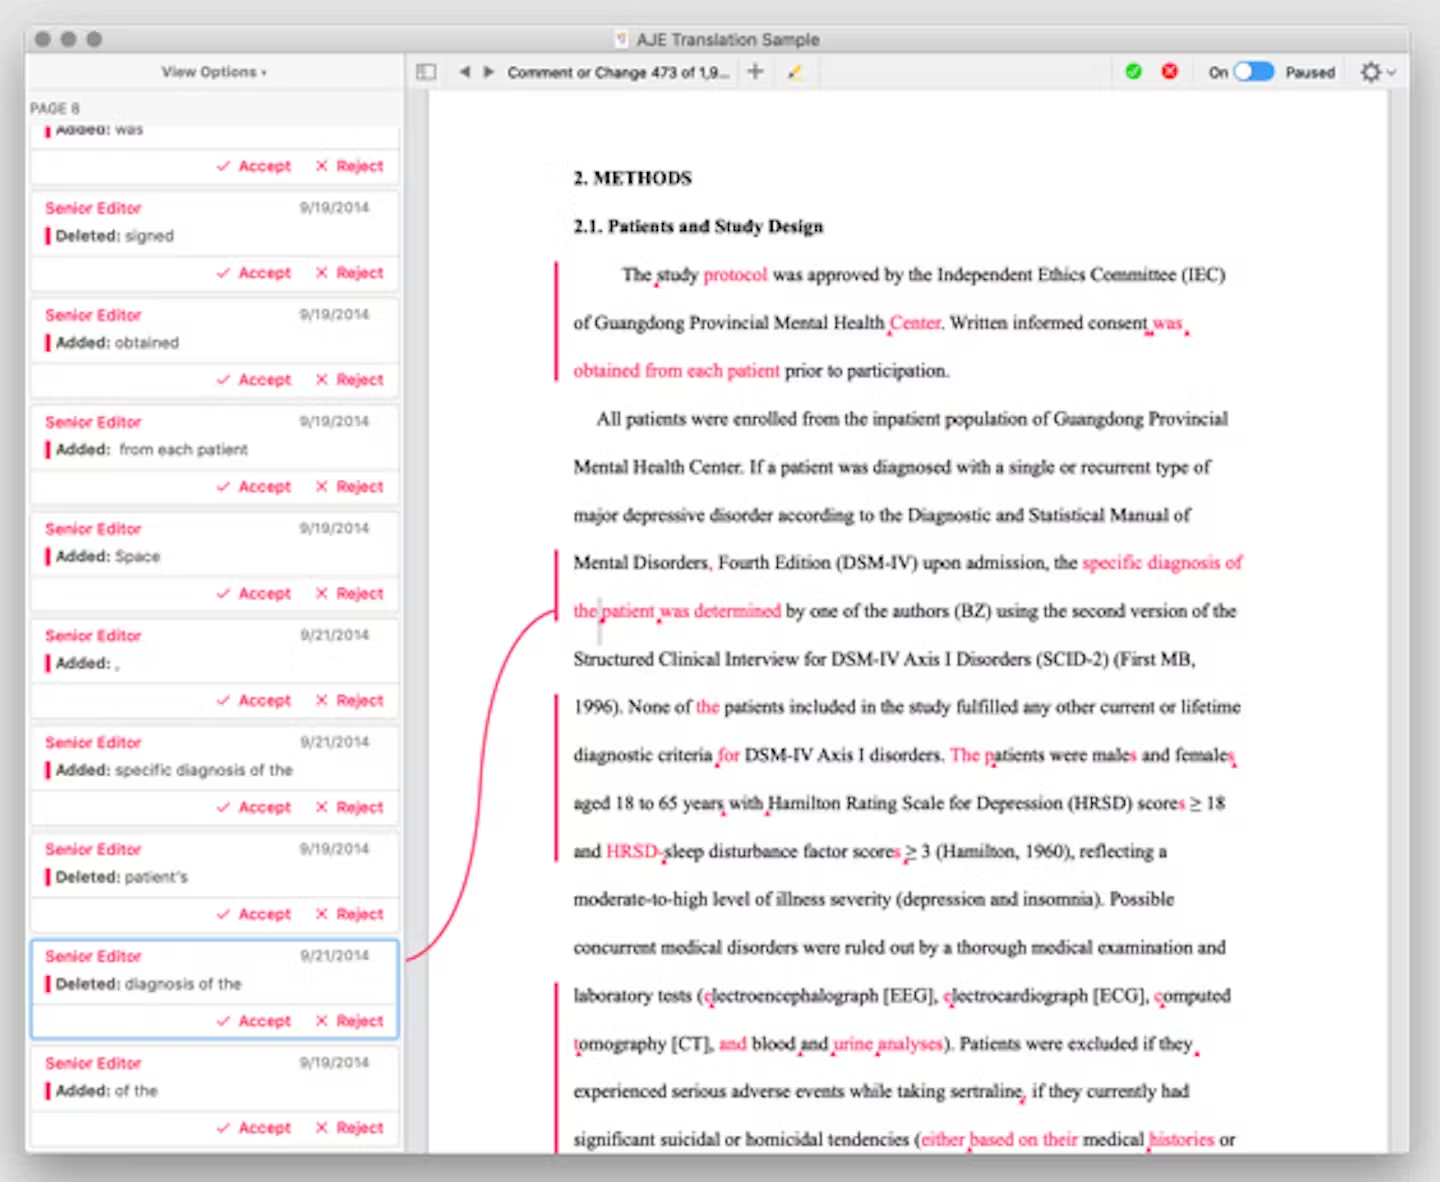Accept the 'Added: ,' change

254,701
